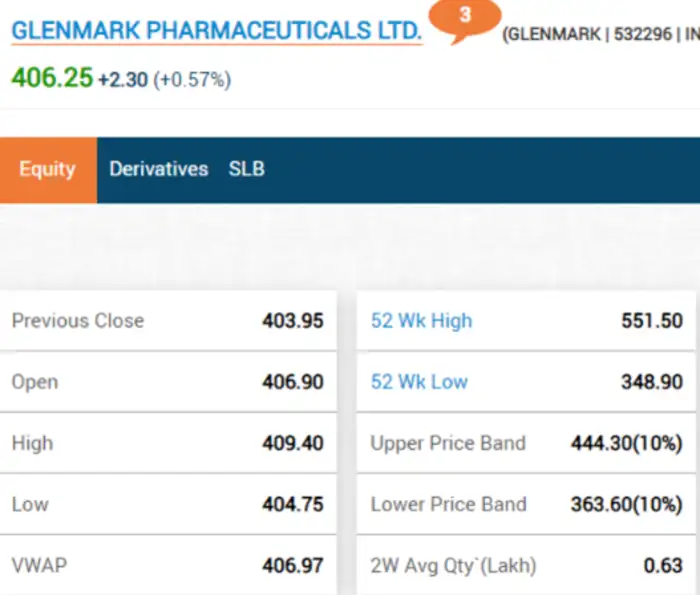The height and width of the screenshot is (595, 700).
Task: Select the Low value 404.75
Action: 293,504
